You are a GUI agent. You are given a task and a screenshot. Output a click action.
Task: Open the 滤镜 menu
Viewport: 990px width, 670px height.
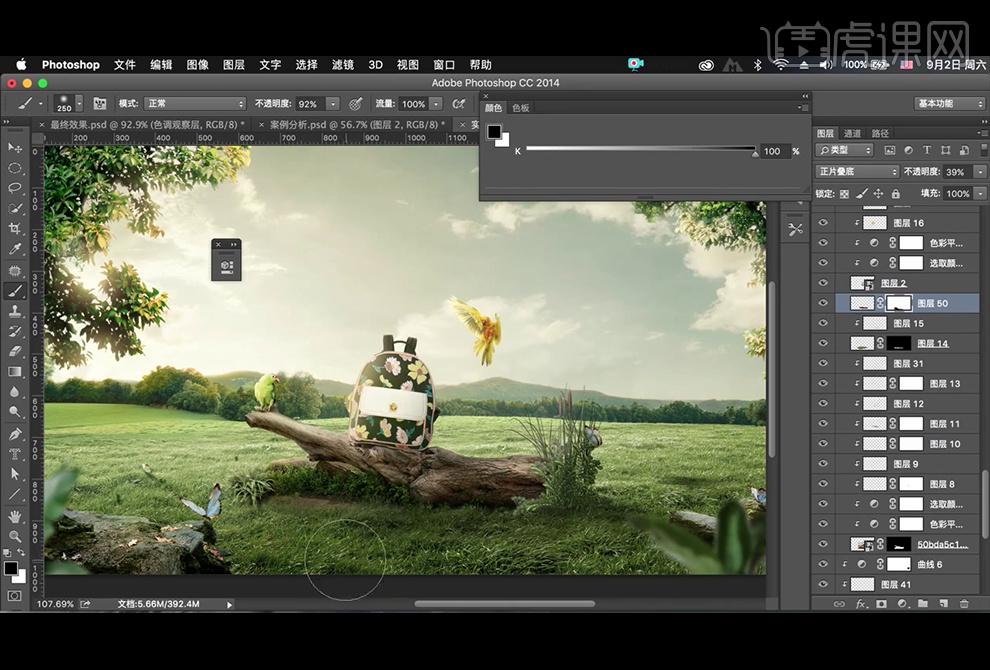click(343, 65)
